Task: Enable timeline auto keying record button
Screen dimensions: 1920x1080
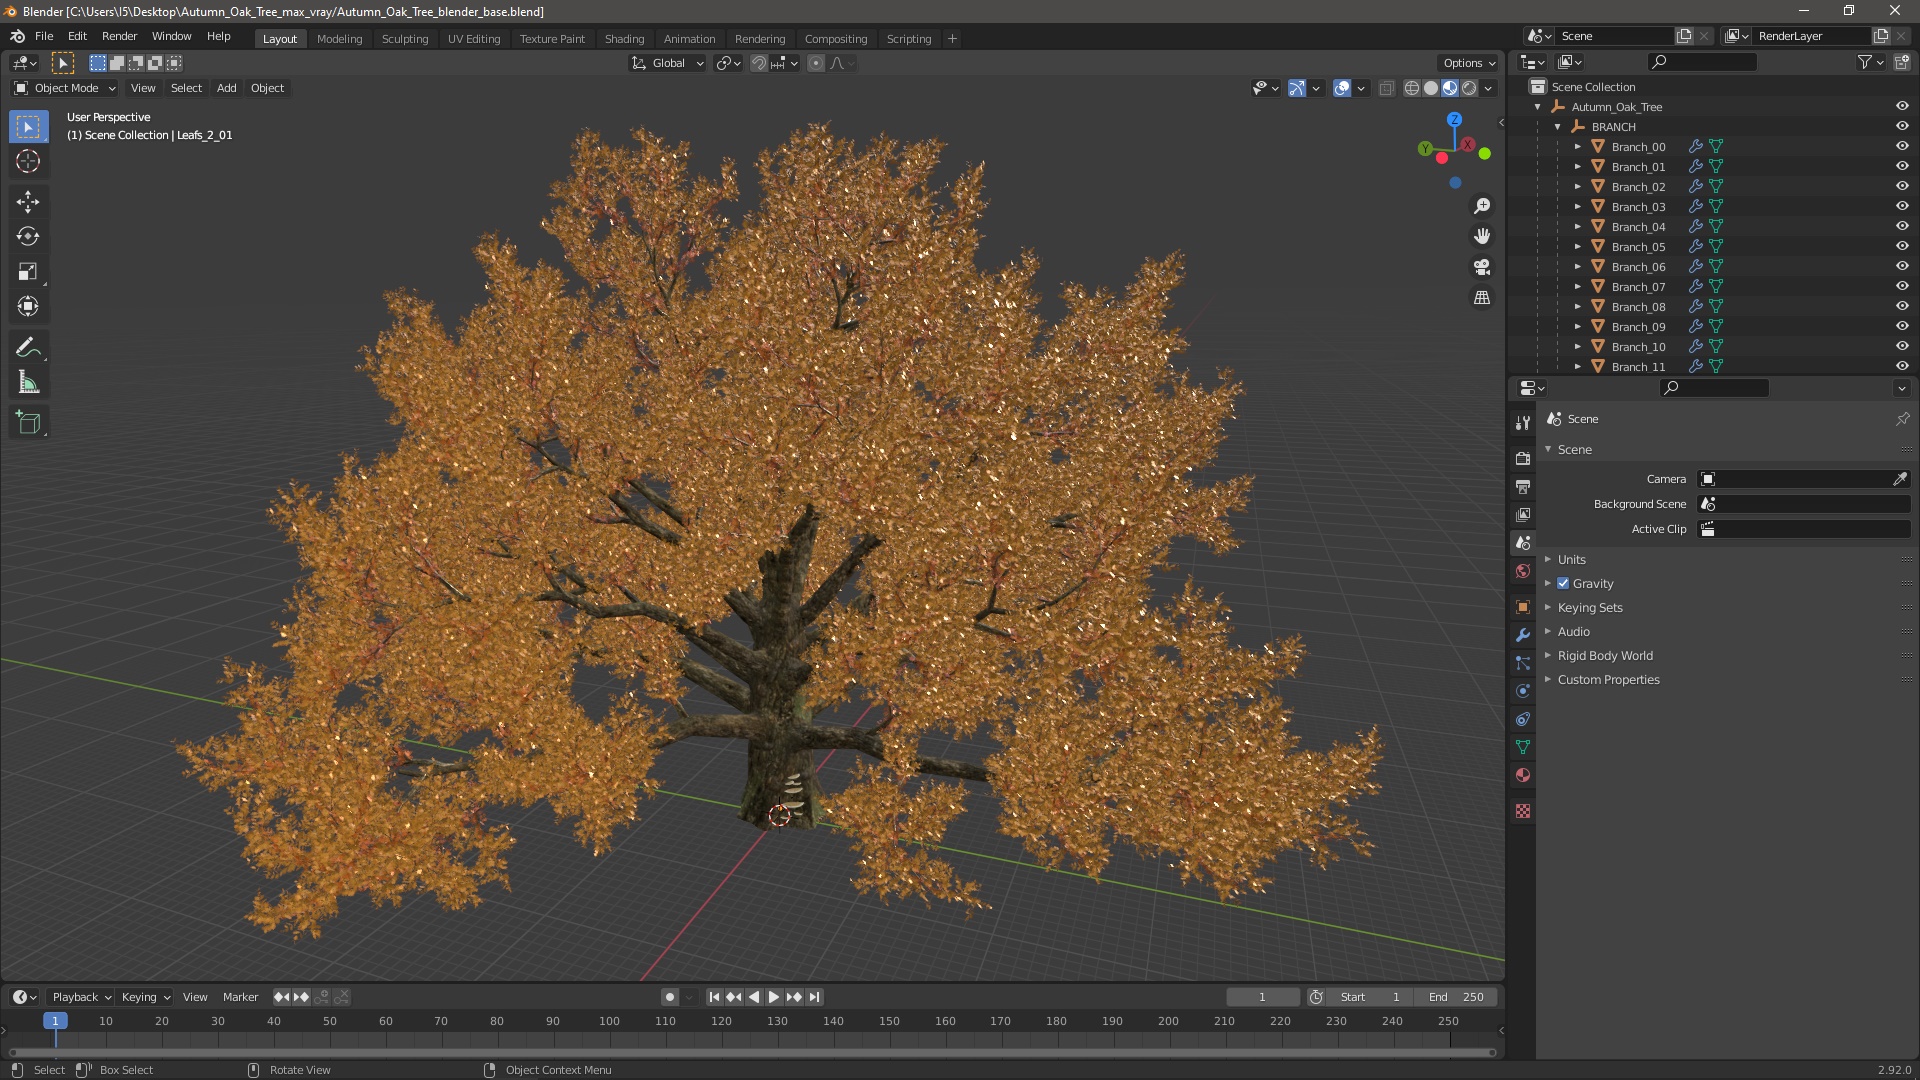Action: (x=669, y=997)
